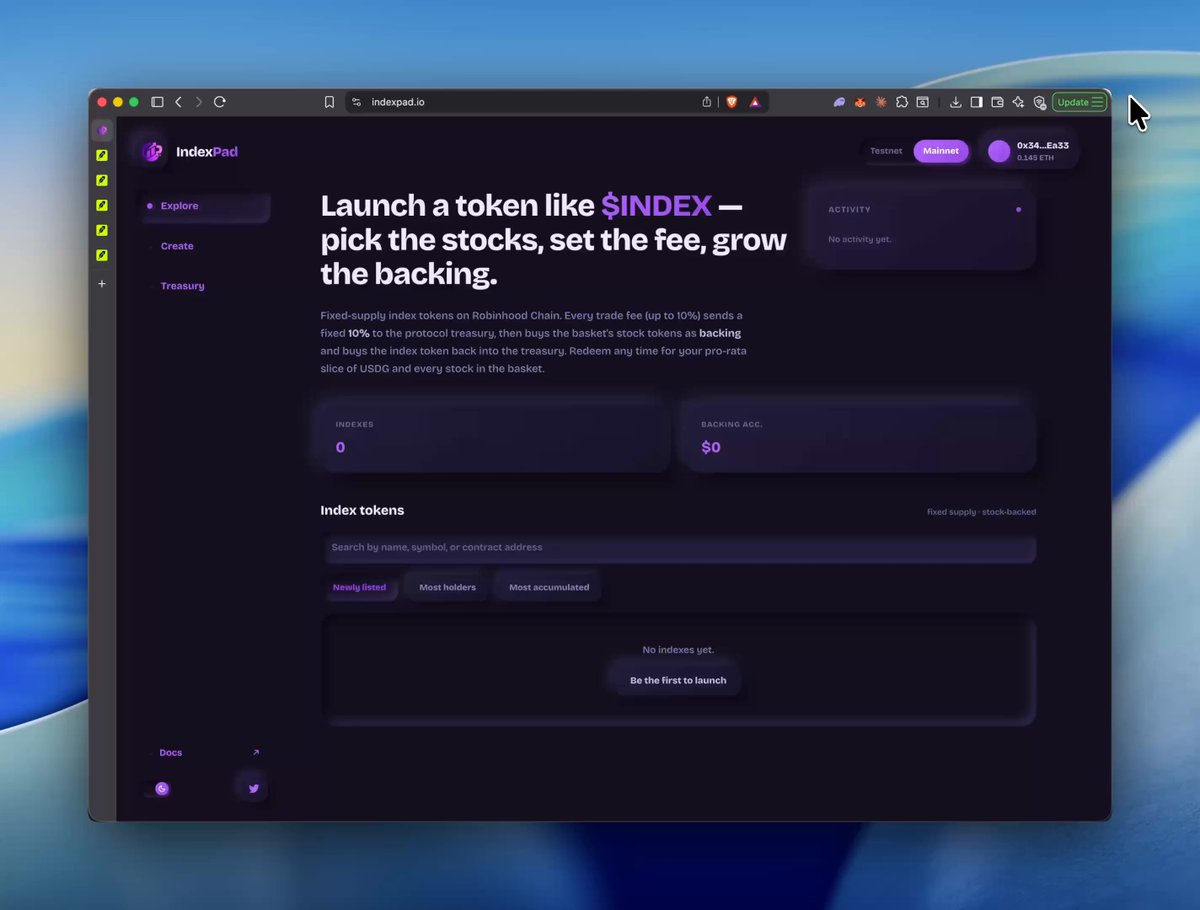This screenshot has height=910, width=1200.
Task: Click the extension icon right of the puzzle piece
Action: click(x=923, y=102)
